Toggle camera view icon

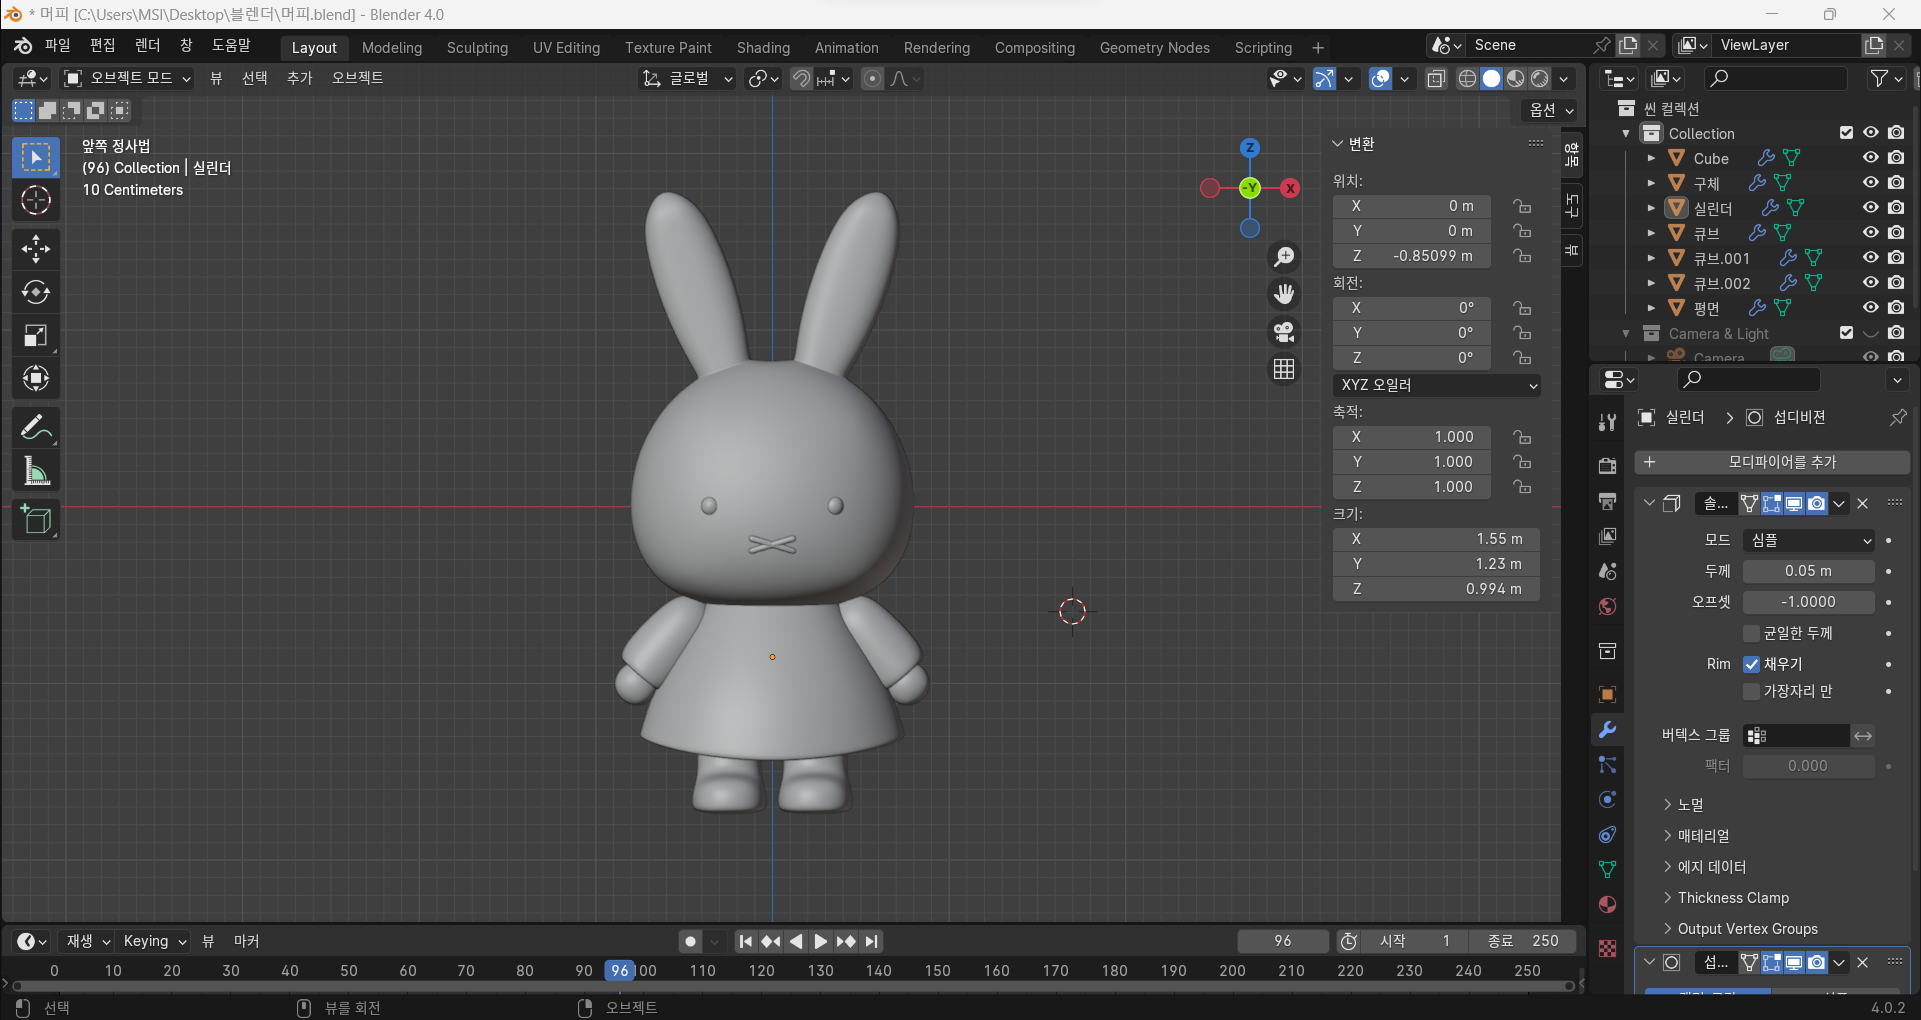[1284, 331]
